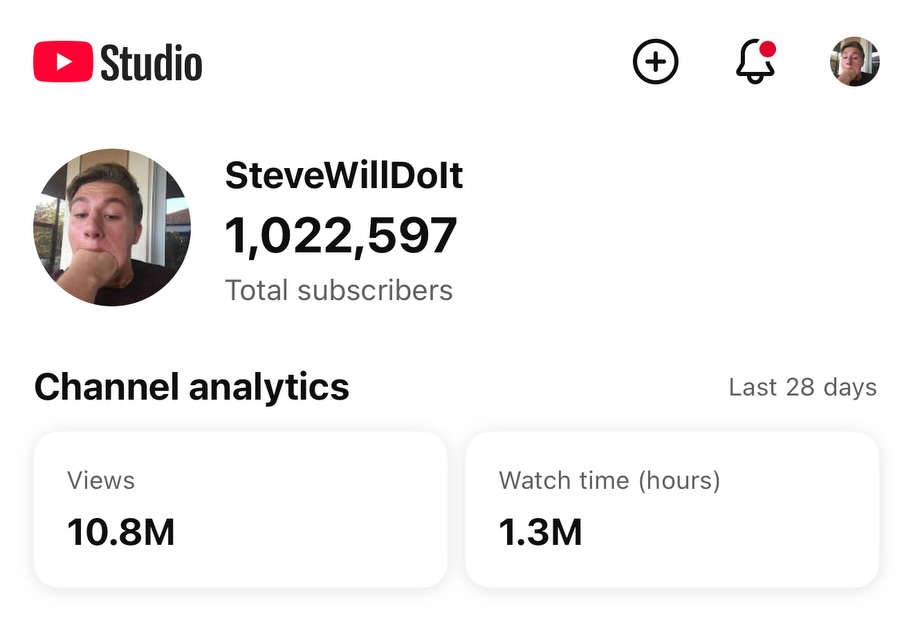Open account menu via small top avatar
The image size is (913, 632).
pos(854,62)
